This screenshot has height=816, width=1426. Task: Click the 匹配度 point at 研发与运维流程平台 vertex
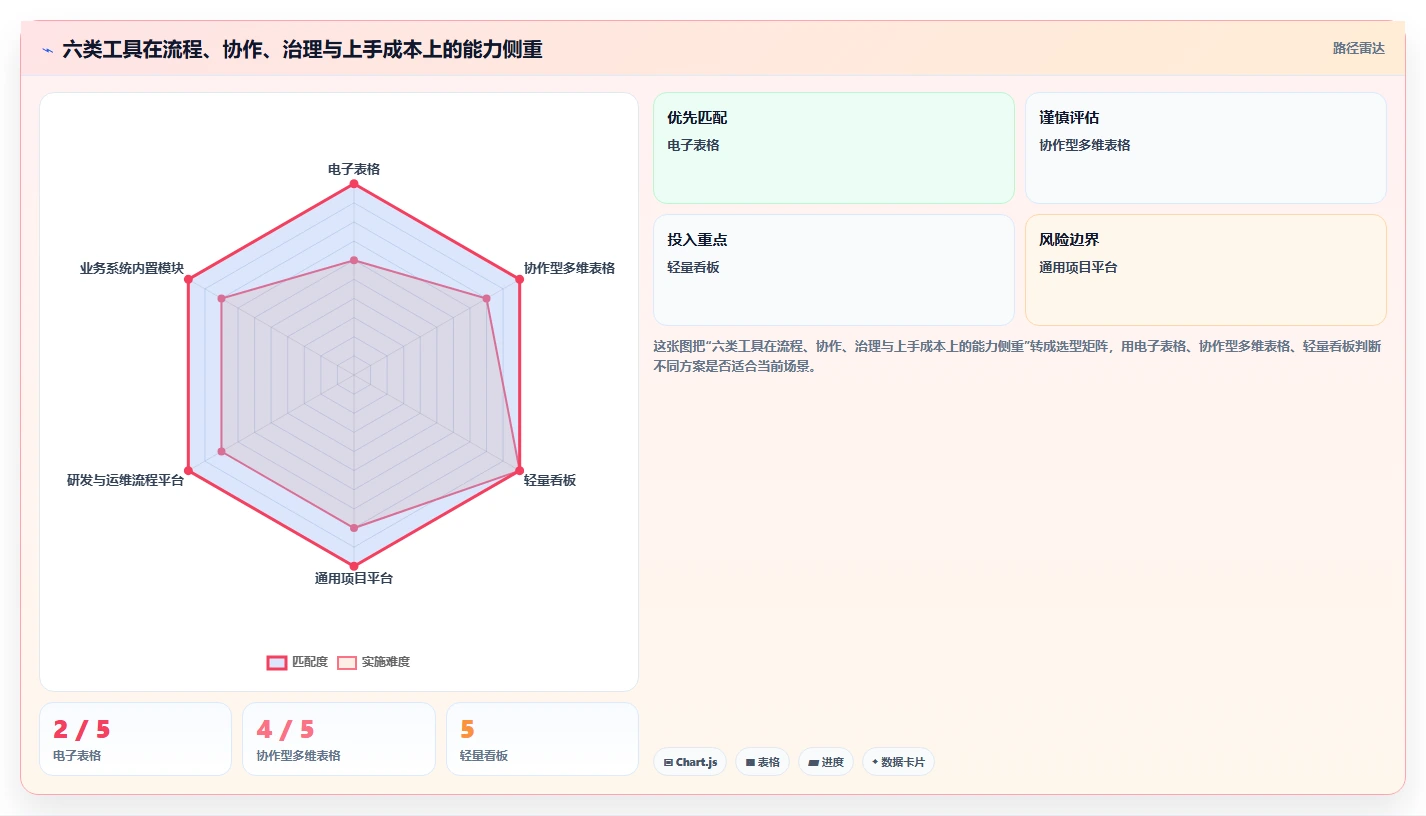tap(188, 471)
